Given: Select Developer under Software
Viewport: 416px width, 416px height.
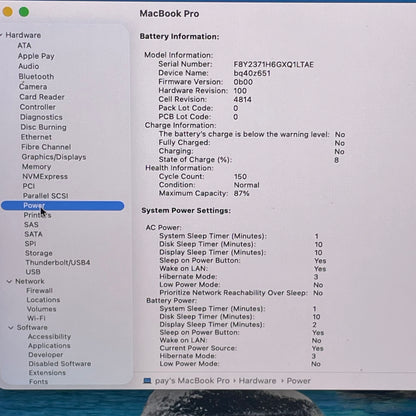Looking at the screenshot, I should click(x=45, y=355).
